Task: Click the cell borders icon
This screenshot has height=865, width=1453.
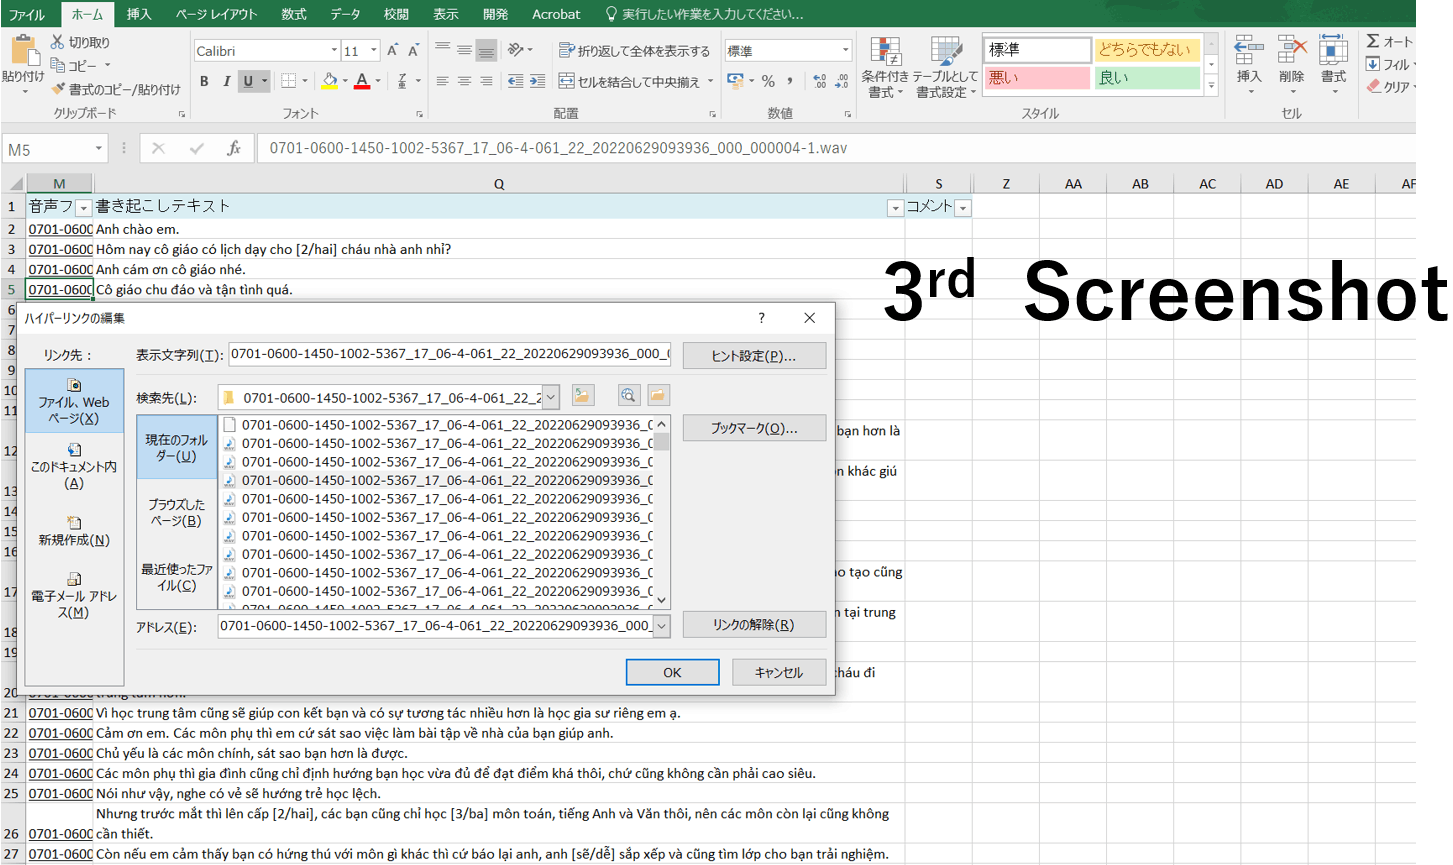Action: [x=288, y=81]
